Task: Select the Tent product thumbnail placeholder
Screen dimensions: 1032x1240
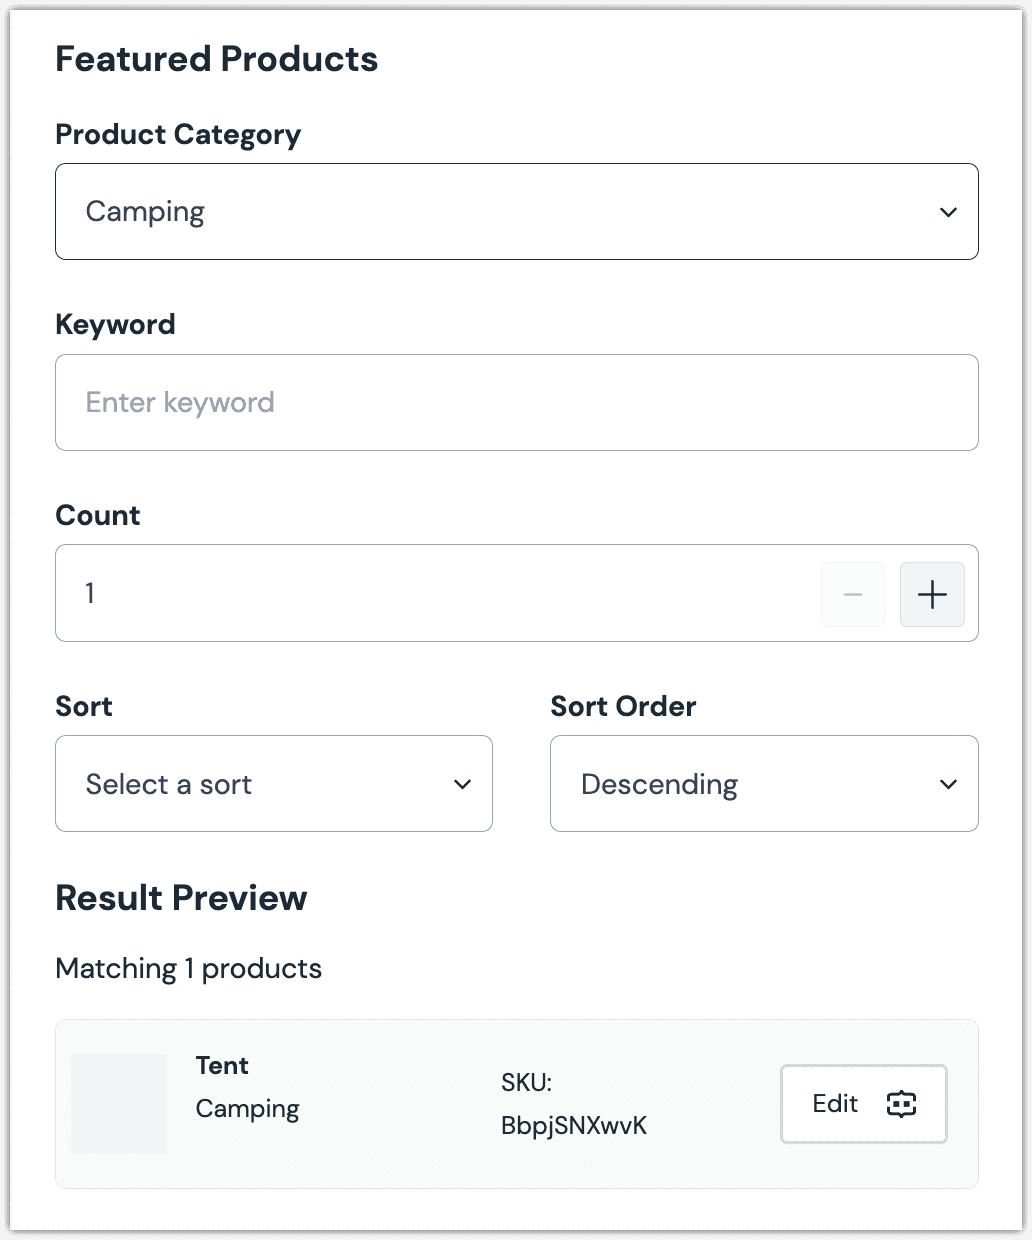Action: [x=119, y=1104]
